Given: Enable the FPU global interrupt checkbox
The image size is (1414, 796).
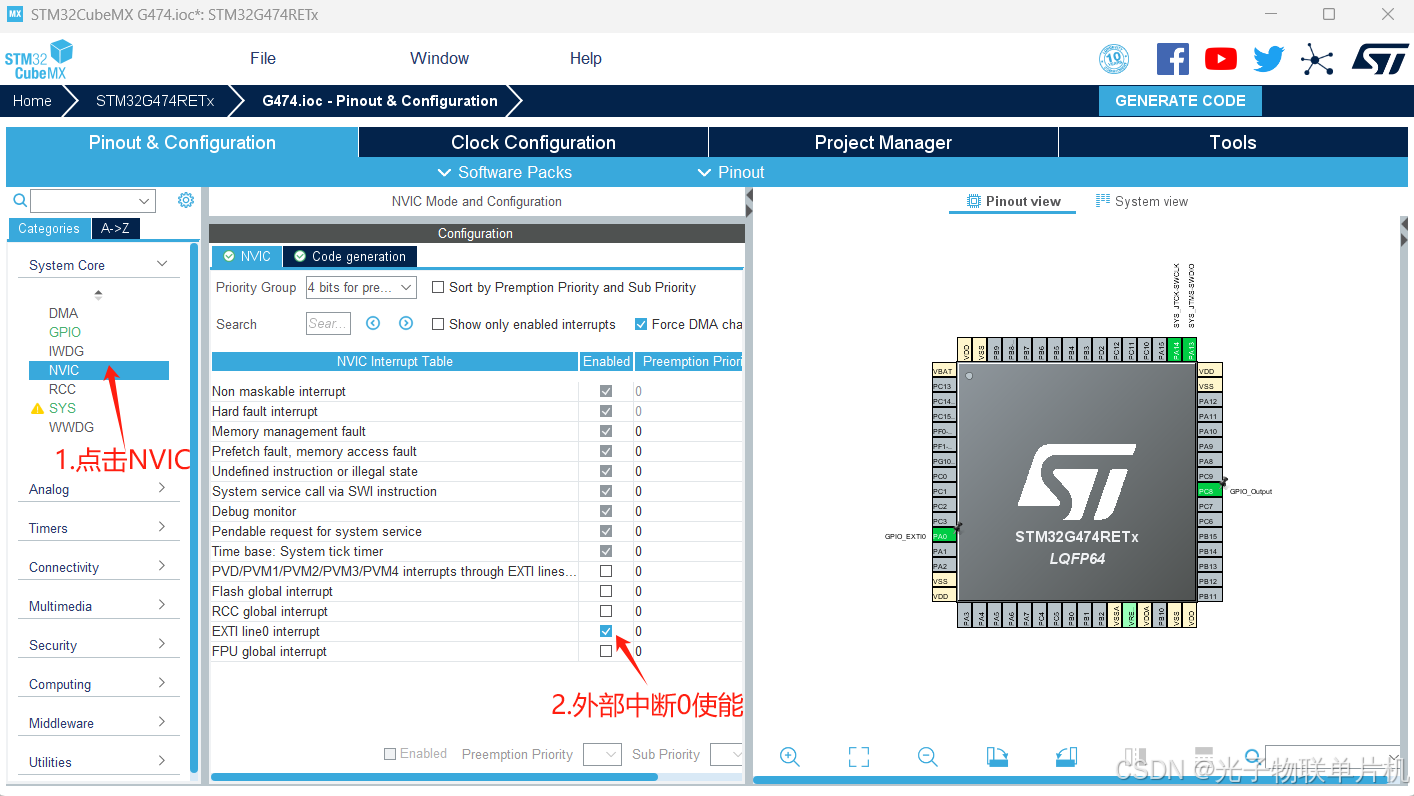Looking at the screenshot, I should click(x=606, y=651).
